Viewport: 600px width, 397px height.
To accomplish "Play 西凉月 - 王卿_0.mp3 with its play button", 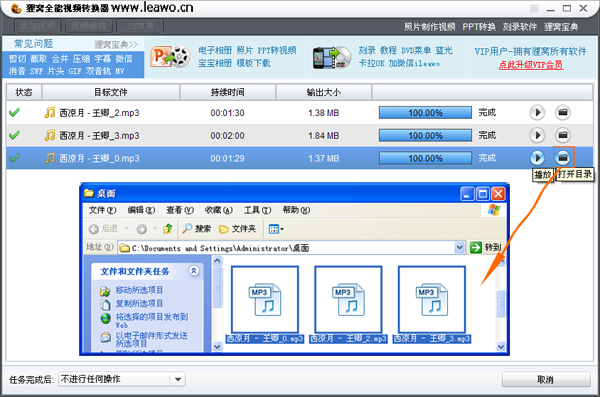I will click(537, 158).
